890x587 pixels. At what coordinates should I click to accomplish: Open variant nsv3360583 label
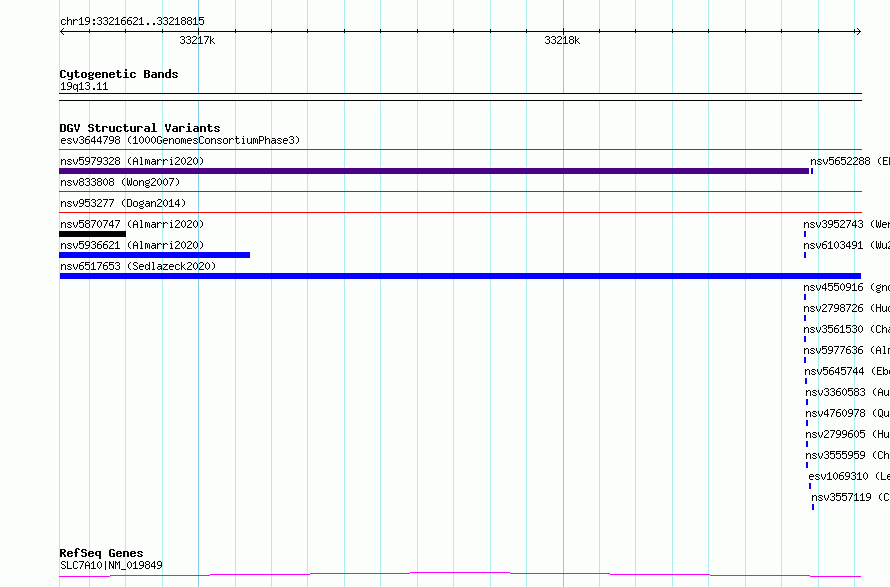point(847,392)
